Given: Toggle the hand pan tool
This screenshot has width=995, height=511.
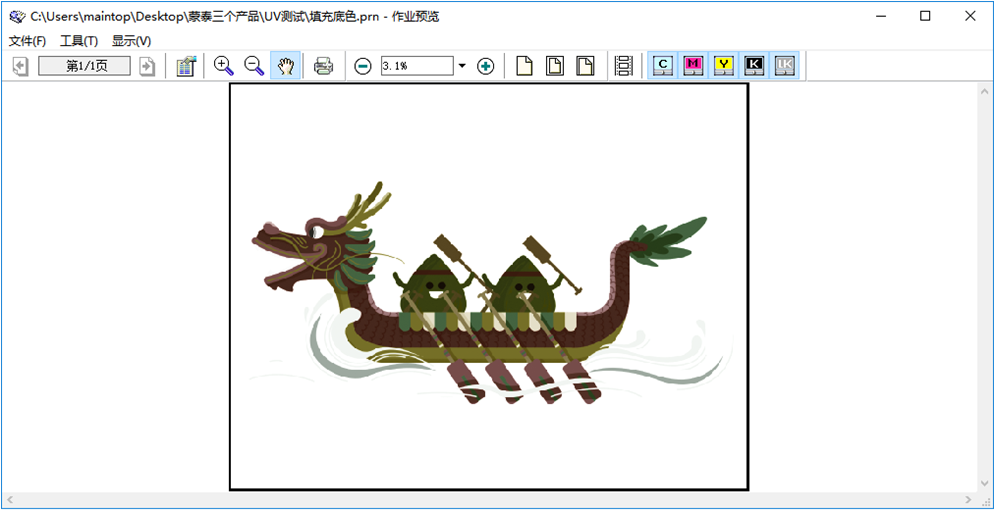Looking at the screenshot, I should point(286,66).
